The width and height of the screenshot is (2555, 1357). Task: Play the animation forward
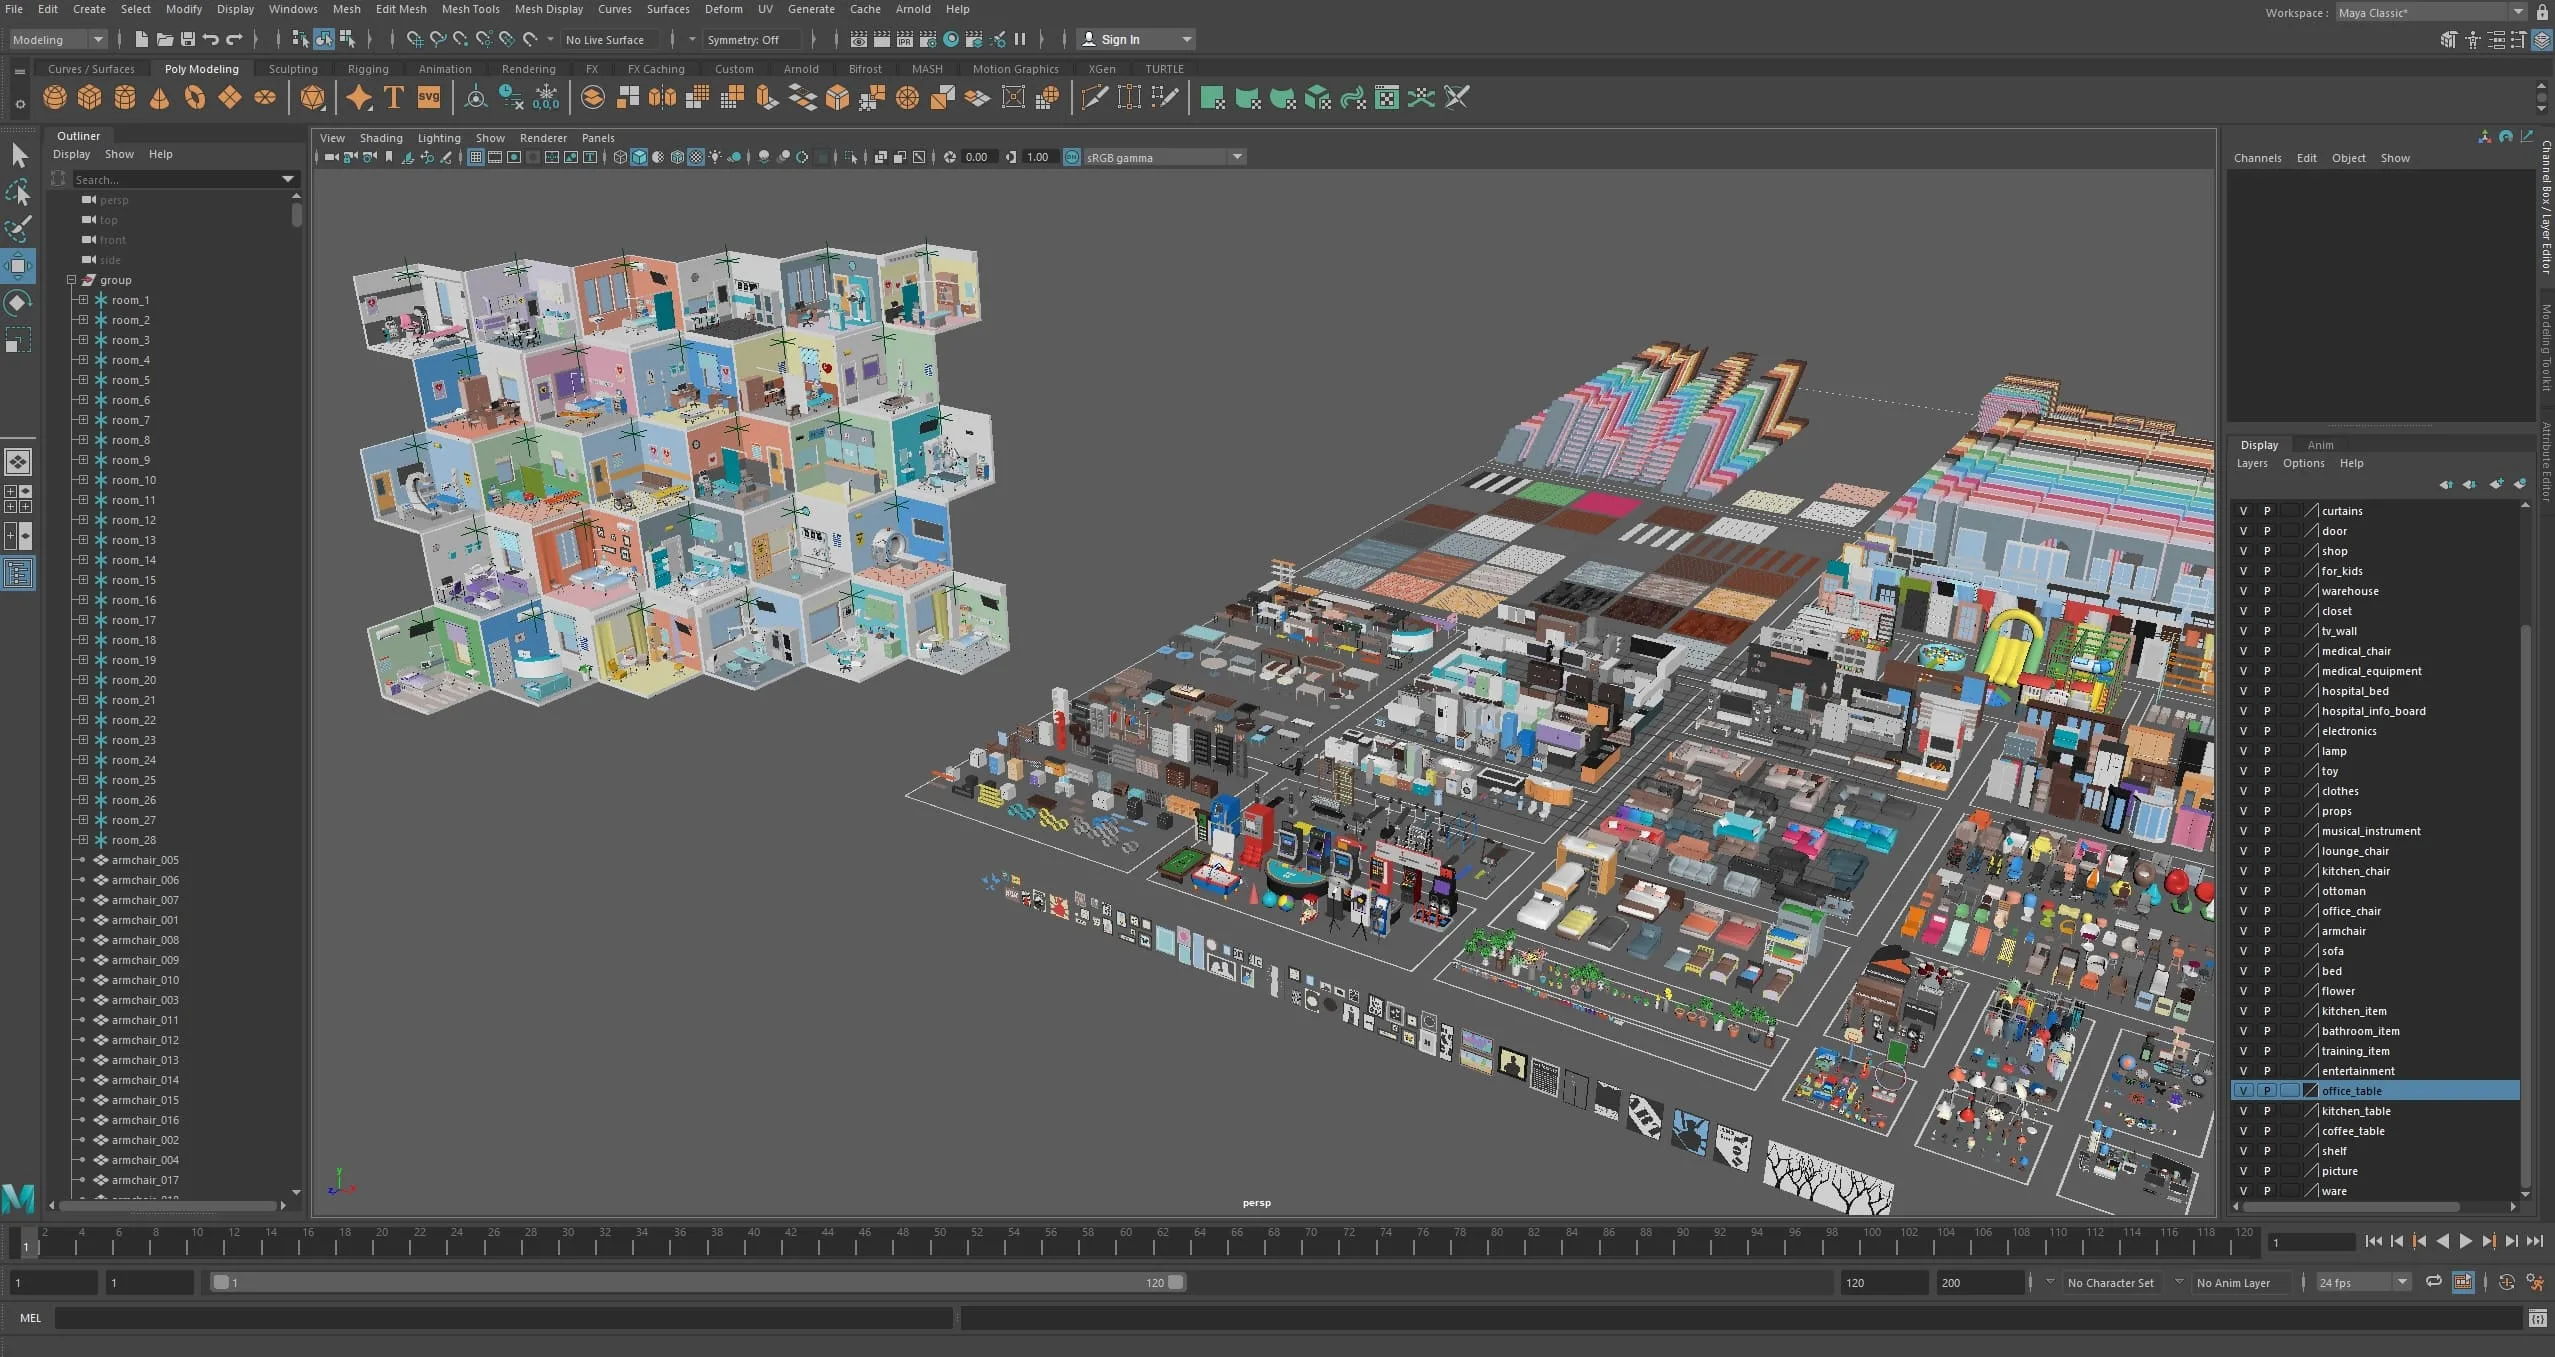(x=2465, y=1241)
